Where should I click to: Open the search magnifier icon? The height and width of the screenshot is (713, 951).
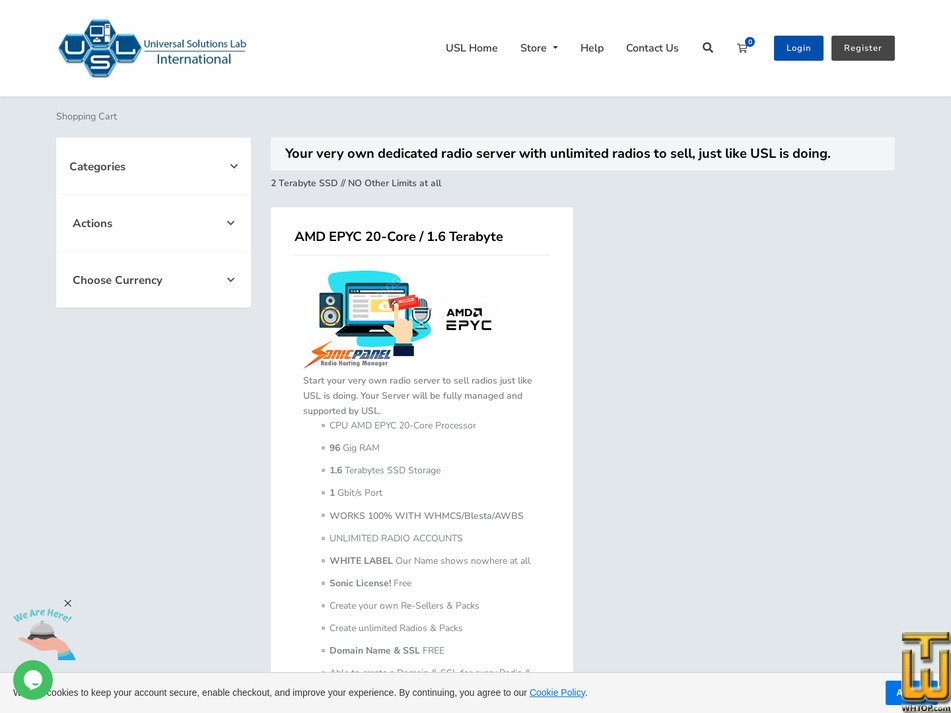708,48
